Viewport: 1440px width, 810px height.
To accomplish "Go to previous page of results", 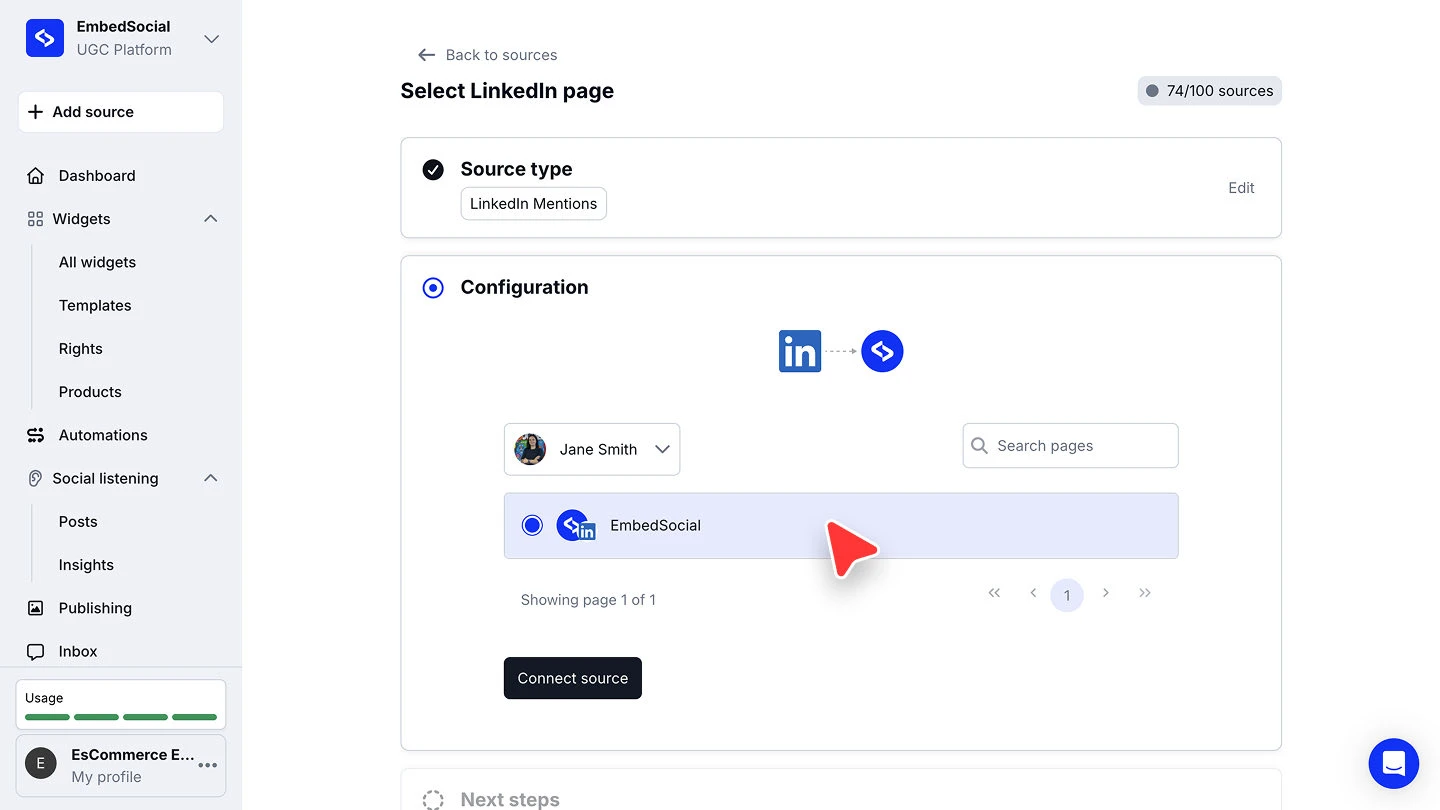I will click(x=1033, y=593).
